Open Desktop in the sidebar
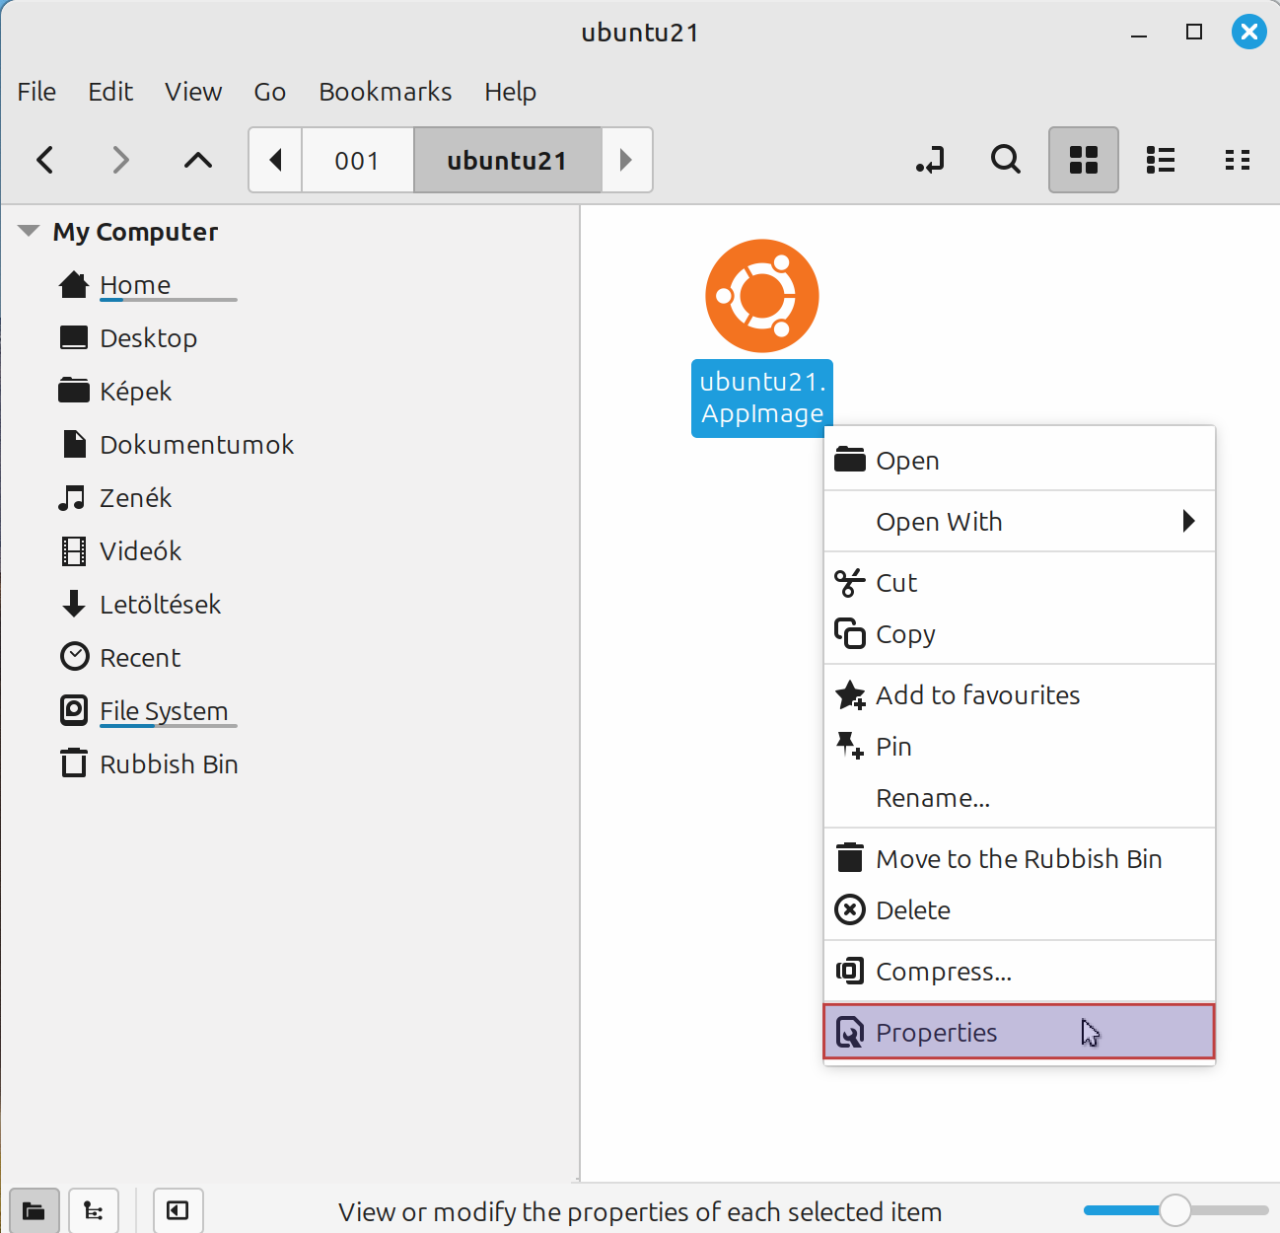This screenshot has width=1280, height=1233. [148, 338]
